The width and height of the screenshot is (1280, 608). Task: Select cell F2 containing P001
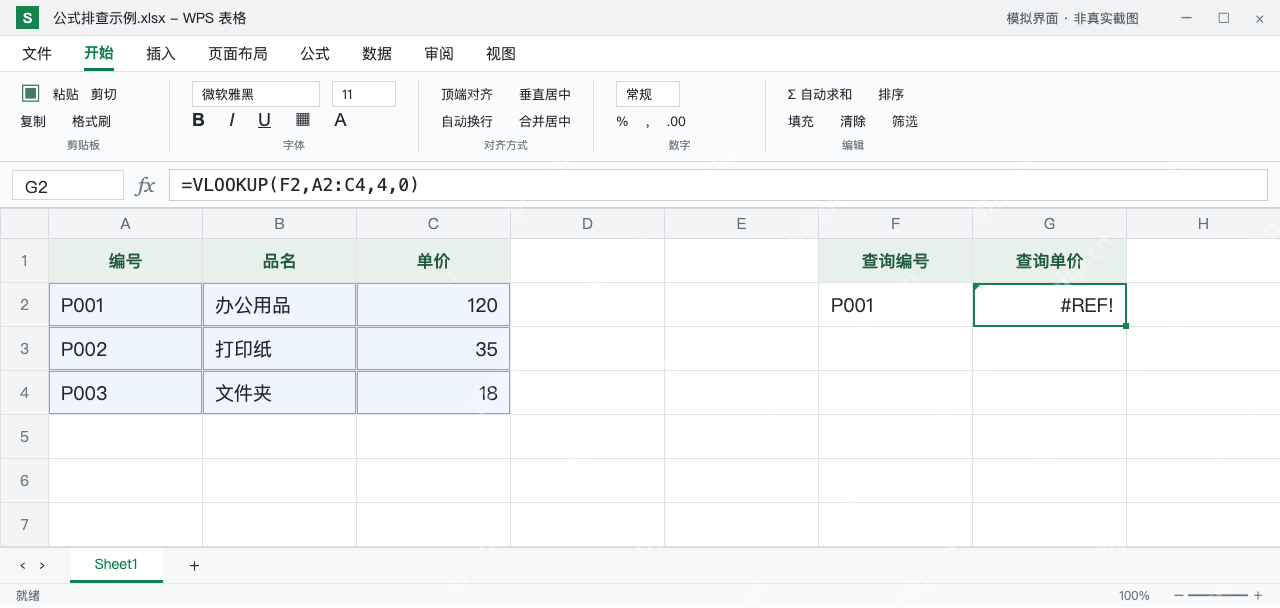[x=896, y=305]
